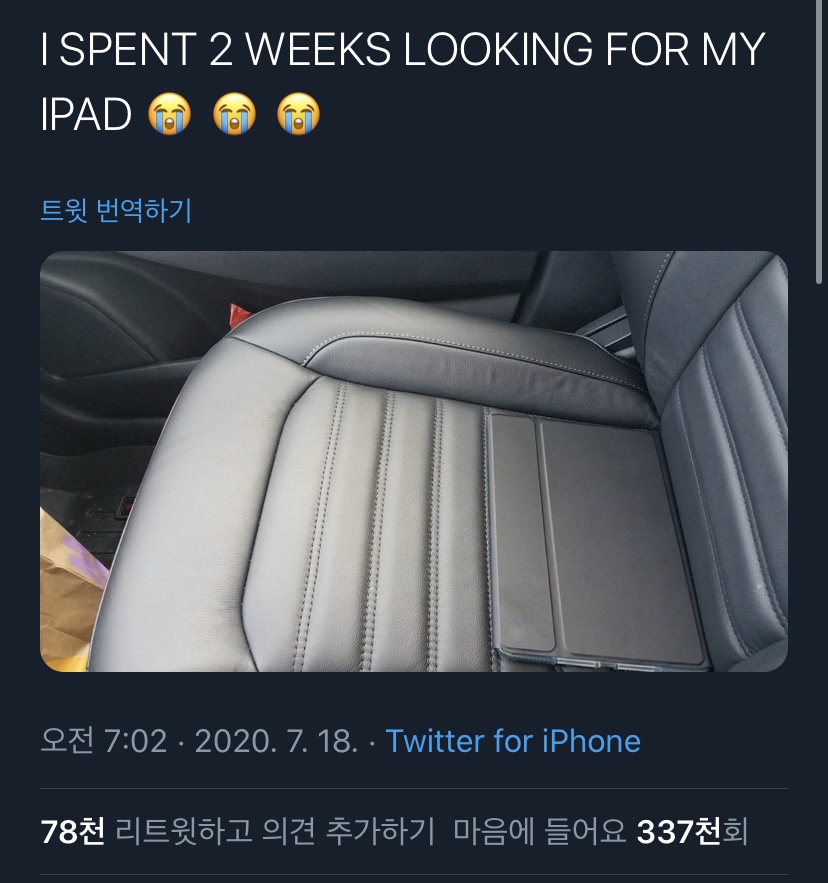828x883 pixels.
Task: Click the red object beside seat
Action: 238,314
